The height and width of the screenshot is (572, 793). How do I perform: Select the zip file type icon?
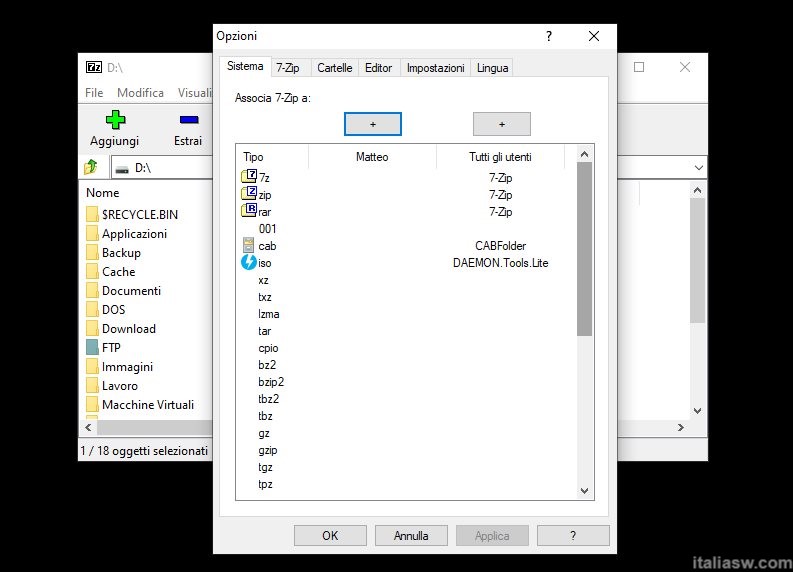tap(250, 194)
